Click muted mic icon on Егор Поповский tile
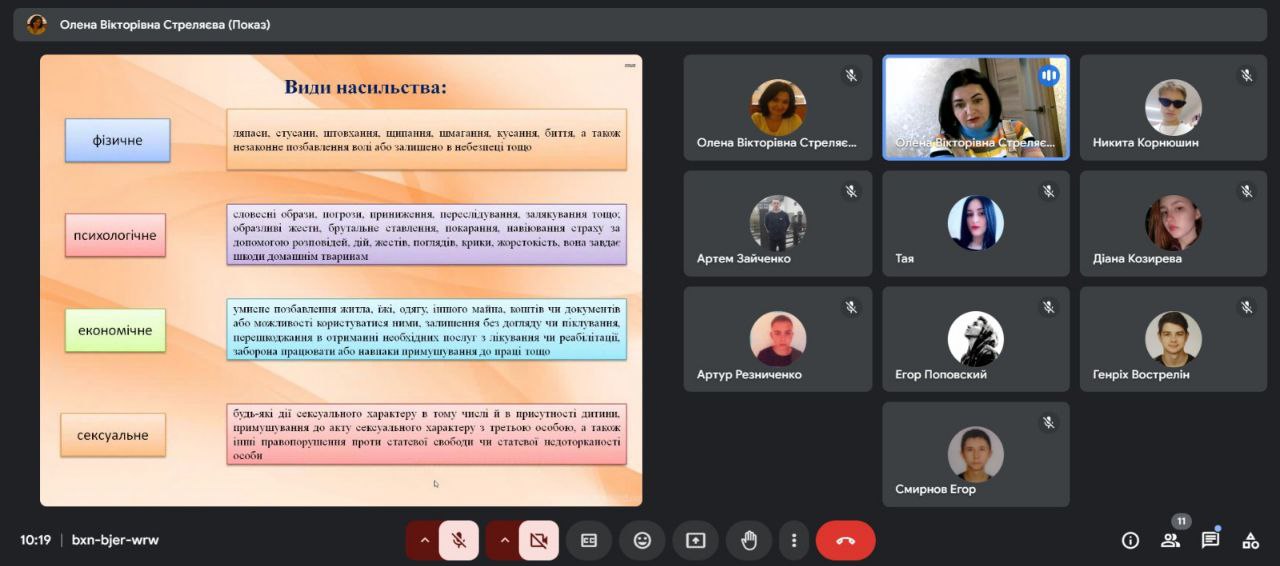The width and height of the screenshot is (1280, 566). tap(1048, 307)
